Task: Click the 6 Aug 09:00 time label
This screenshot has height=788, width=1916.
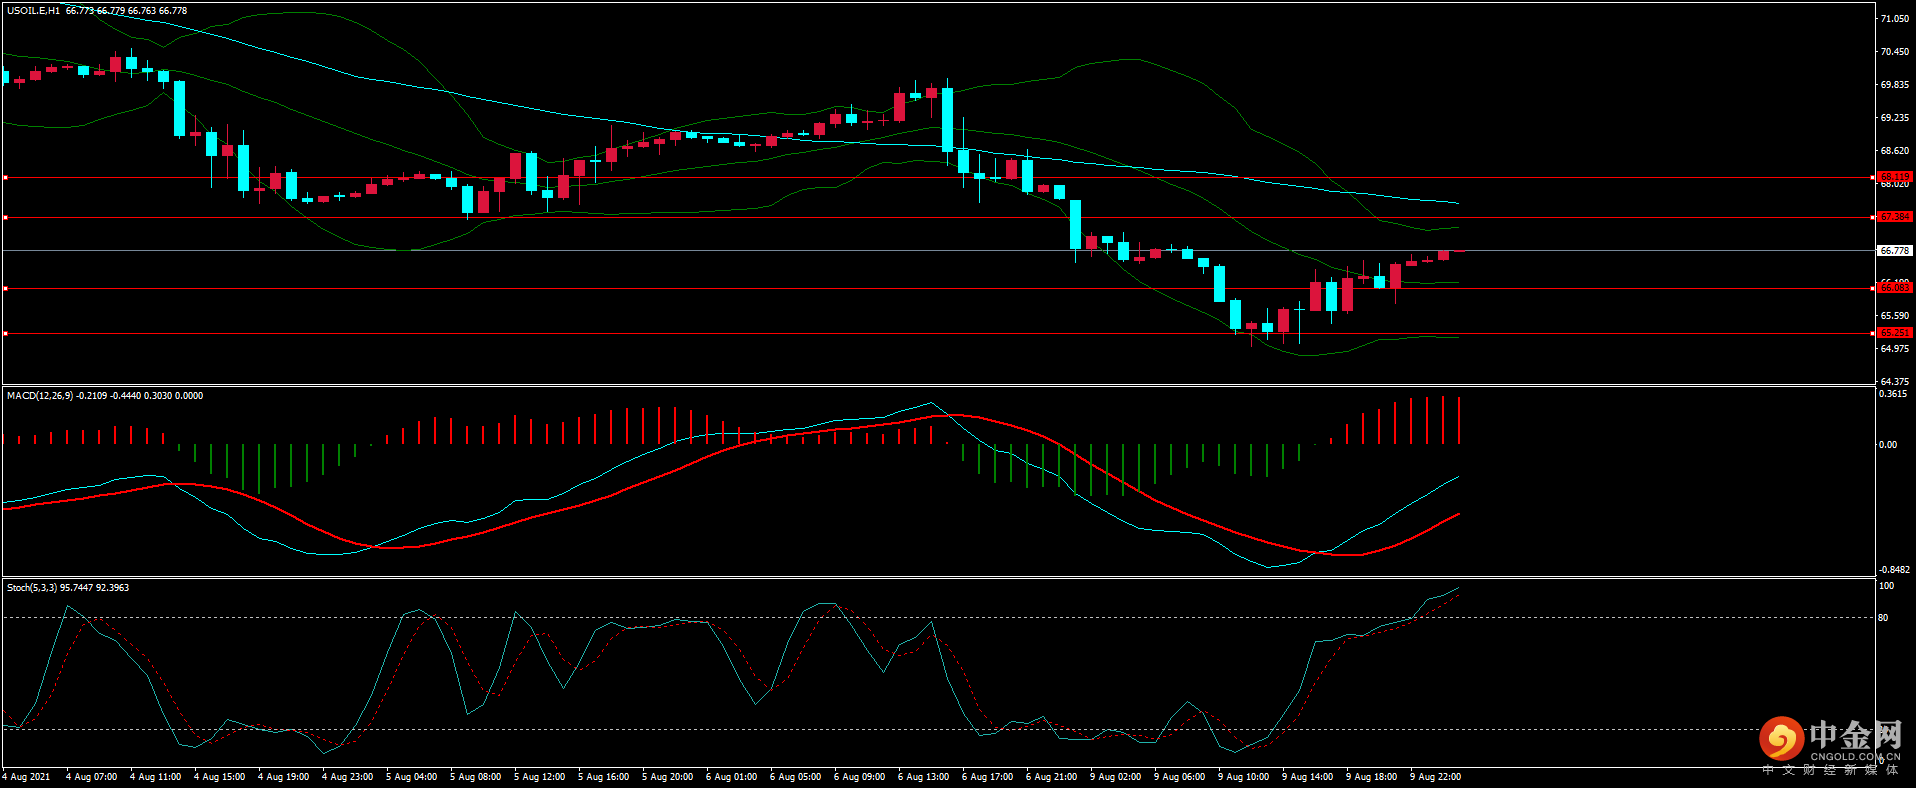Action: [859, 777]
